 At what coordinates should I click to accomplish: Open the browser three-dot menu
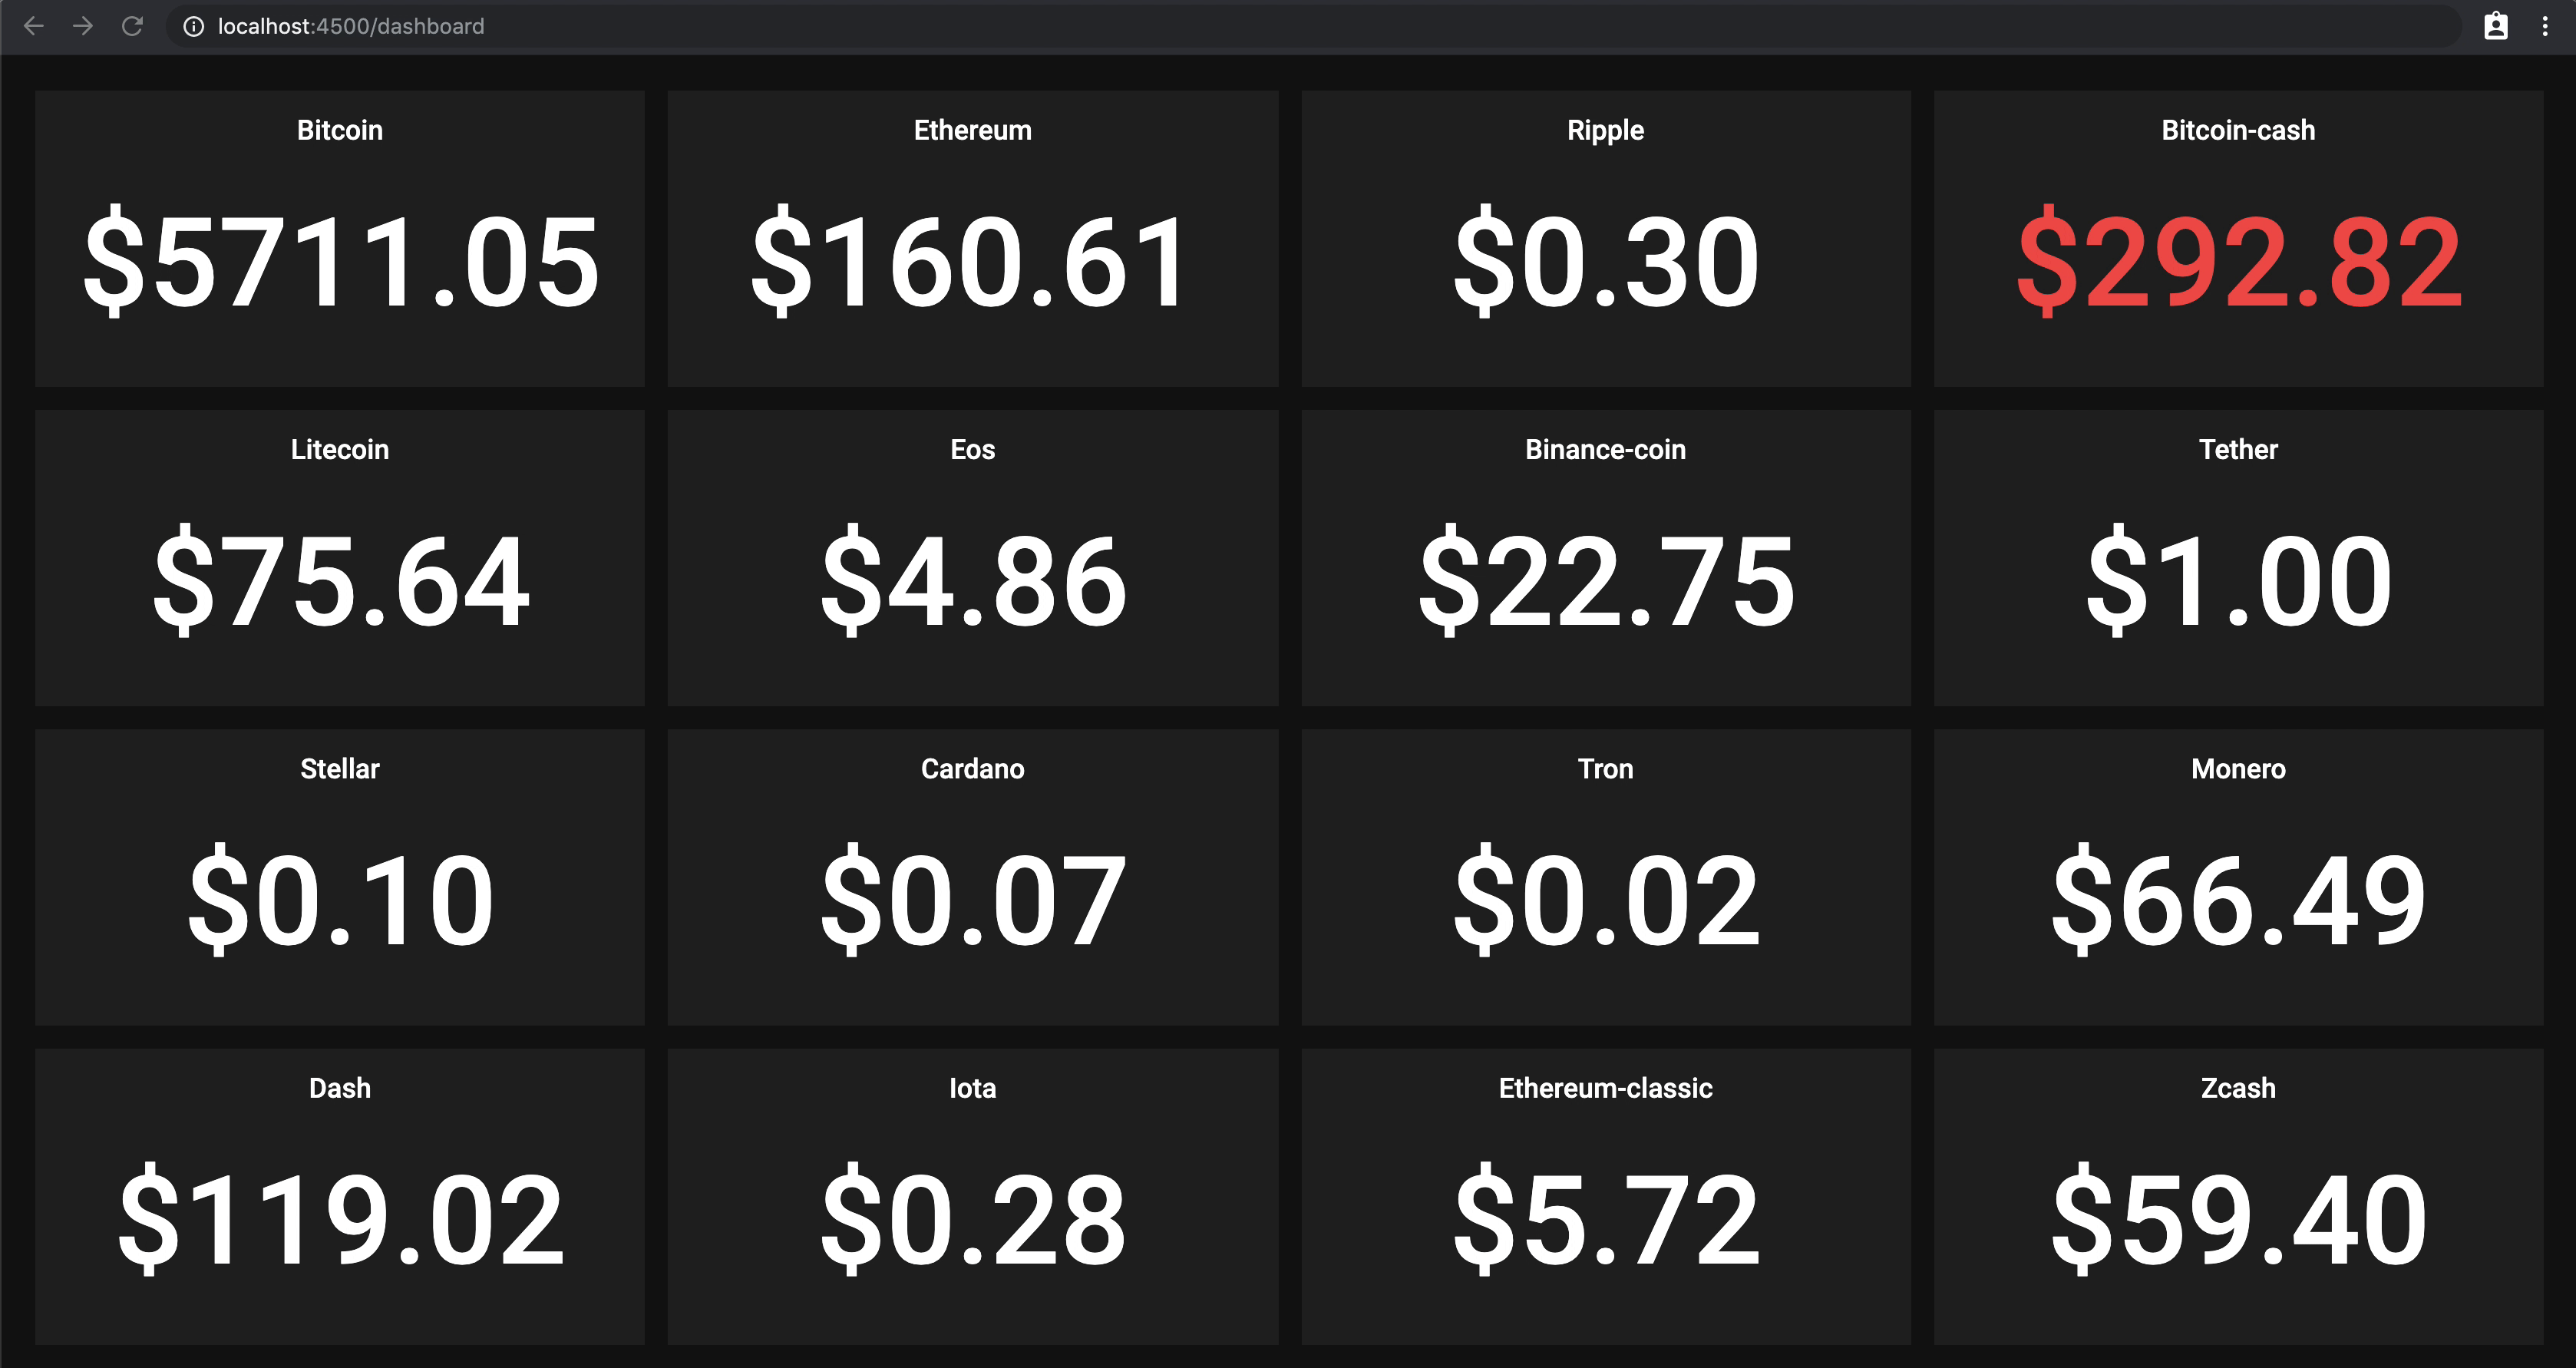pos(2545,26)
